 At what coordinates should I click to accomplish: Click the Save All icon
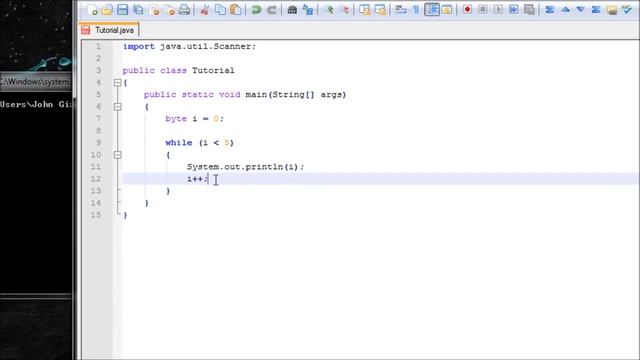coord(138,10)
